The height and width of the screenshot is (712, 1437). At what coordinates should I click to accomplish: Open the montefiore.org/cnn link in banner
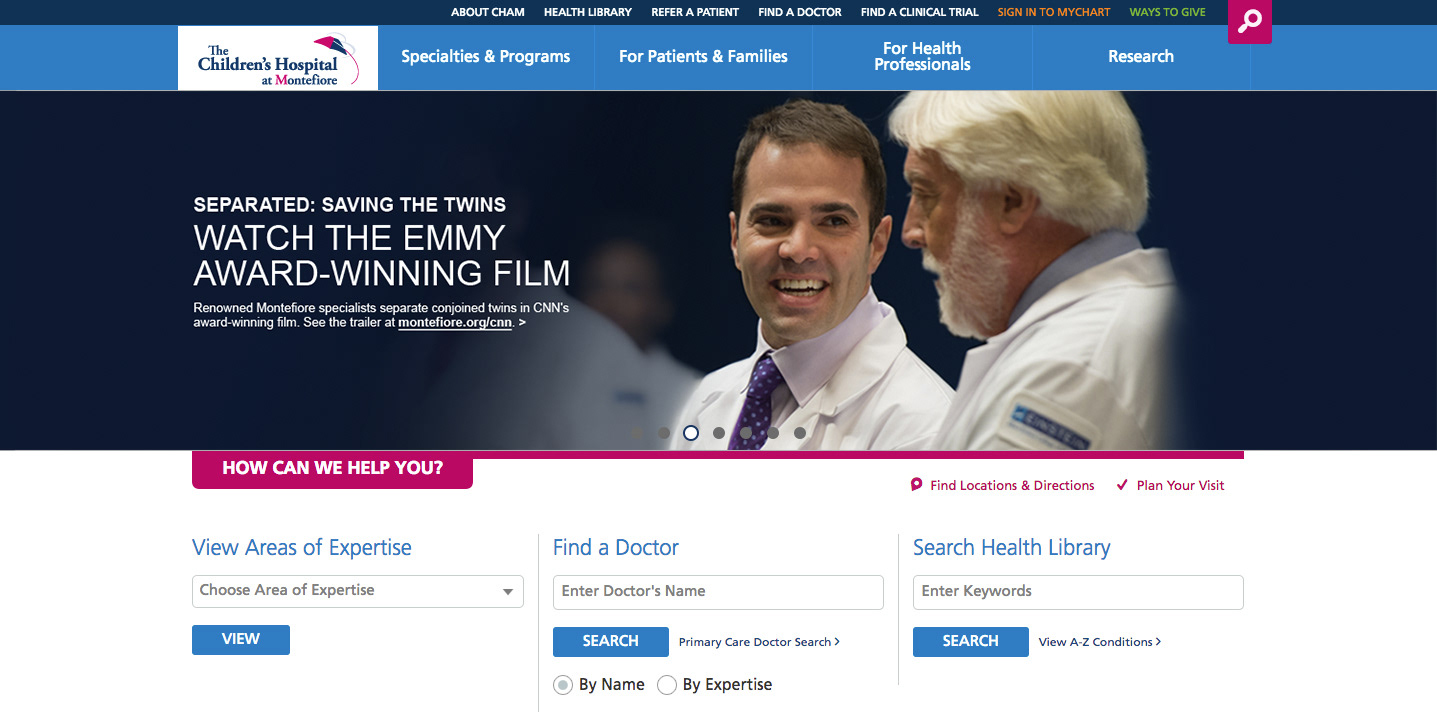pos(455,324)
